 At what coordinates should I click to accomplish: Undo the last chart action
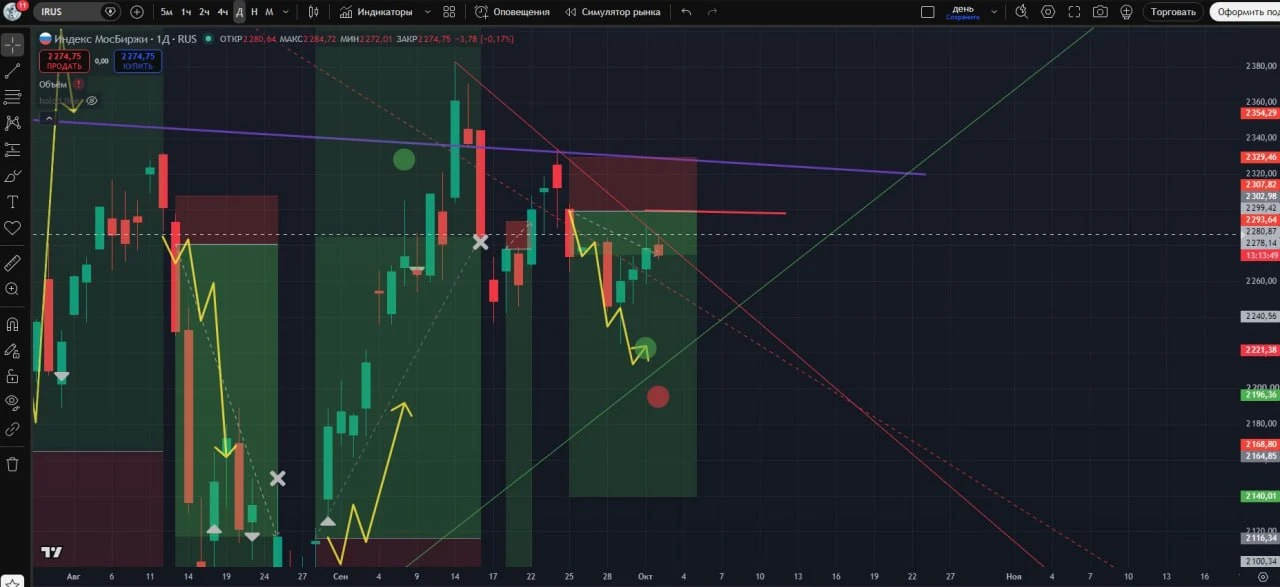(686, 12)
